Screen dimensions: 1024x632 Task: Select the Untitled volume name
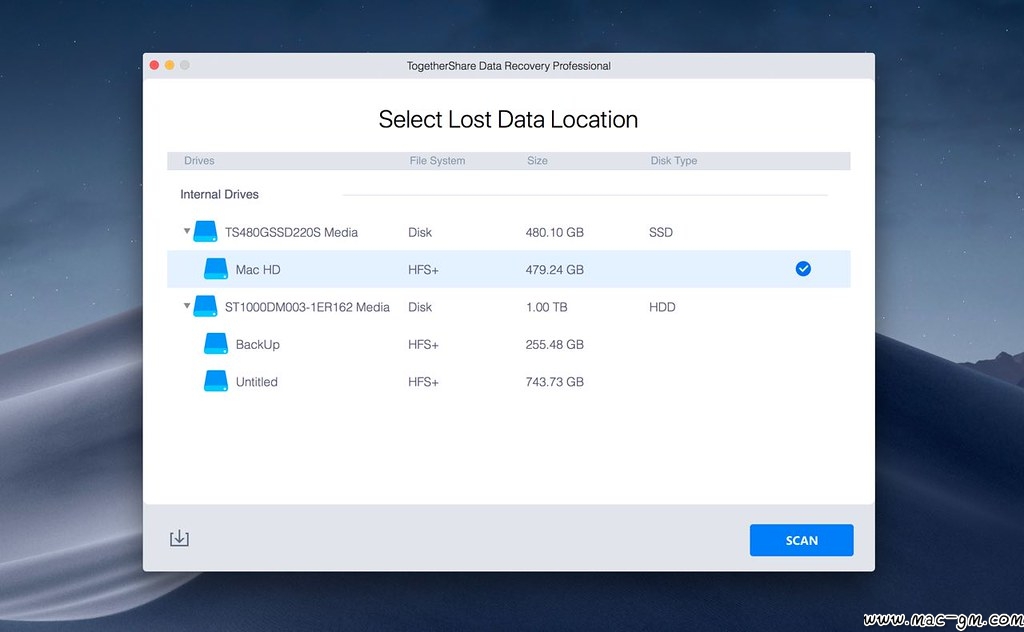click(257, 382)
